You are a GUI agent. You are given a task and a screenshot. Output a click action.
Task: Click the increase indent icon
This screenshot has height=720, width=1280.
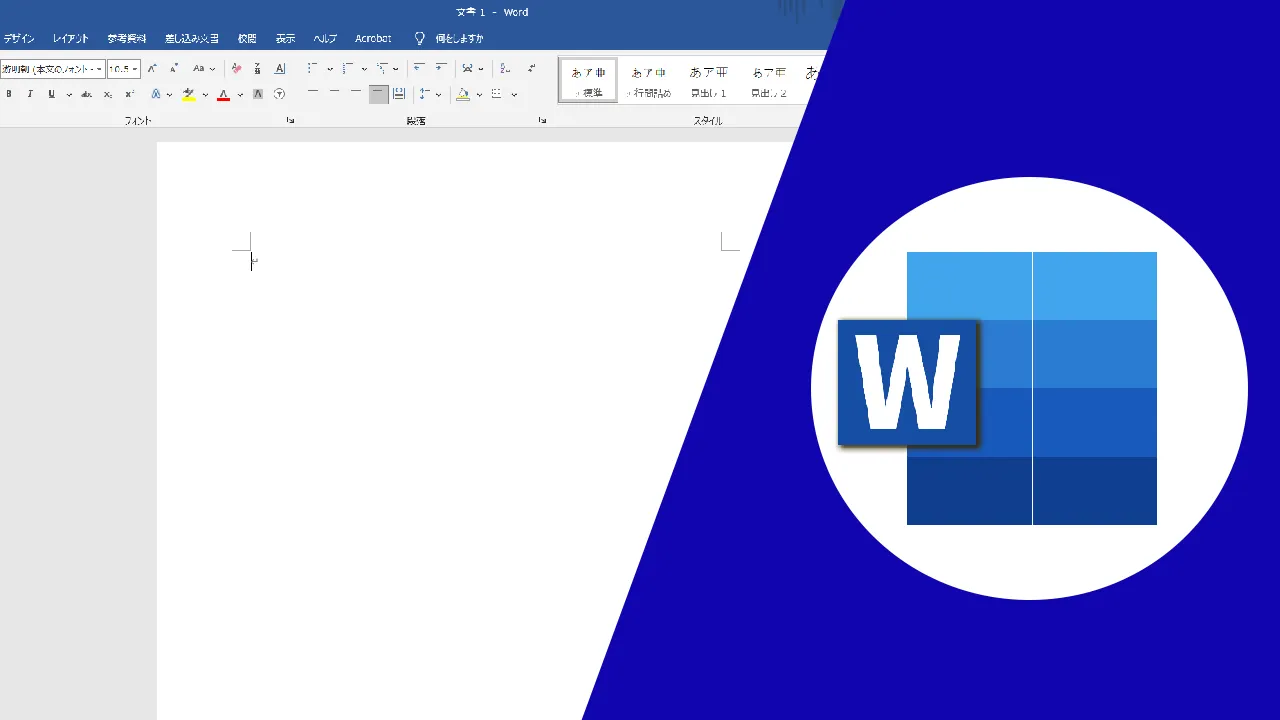[x=441, y=69]
